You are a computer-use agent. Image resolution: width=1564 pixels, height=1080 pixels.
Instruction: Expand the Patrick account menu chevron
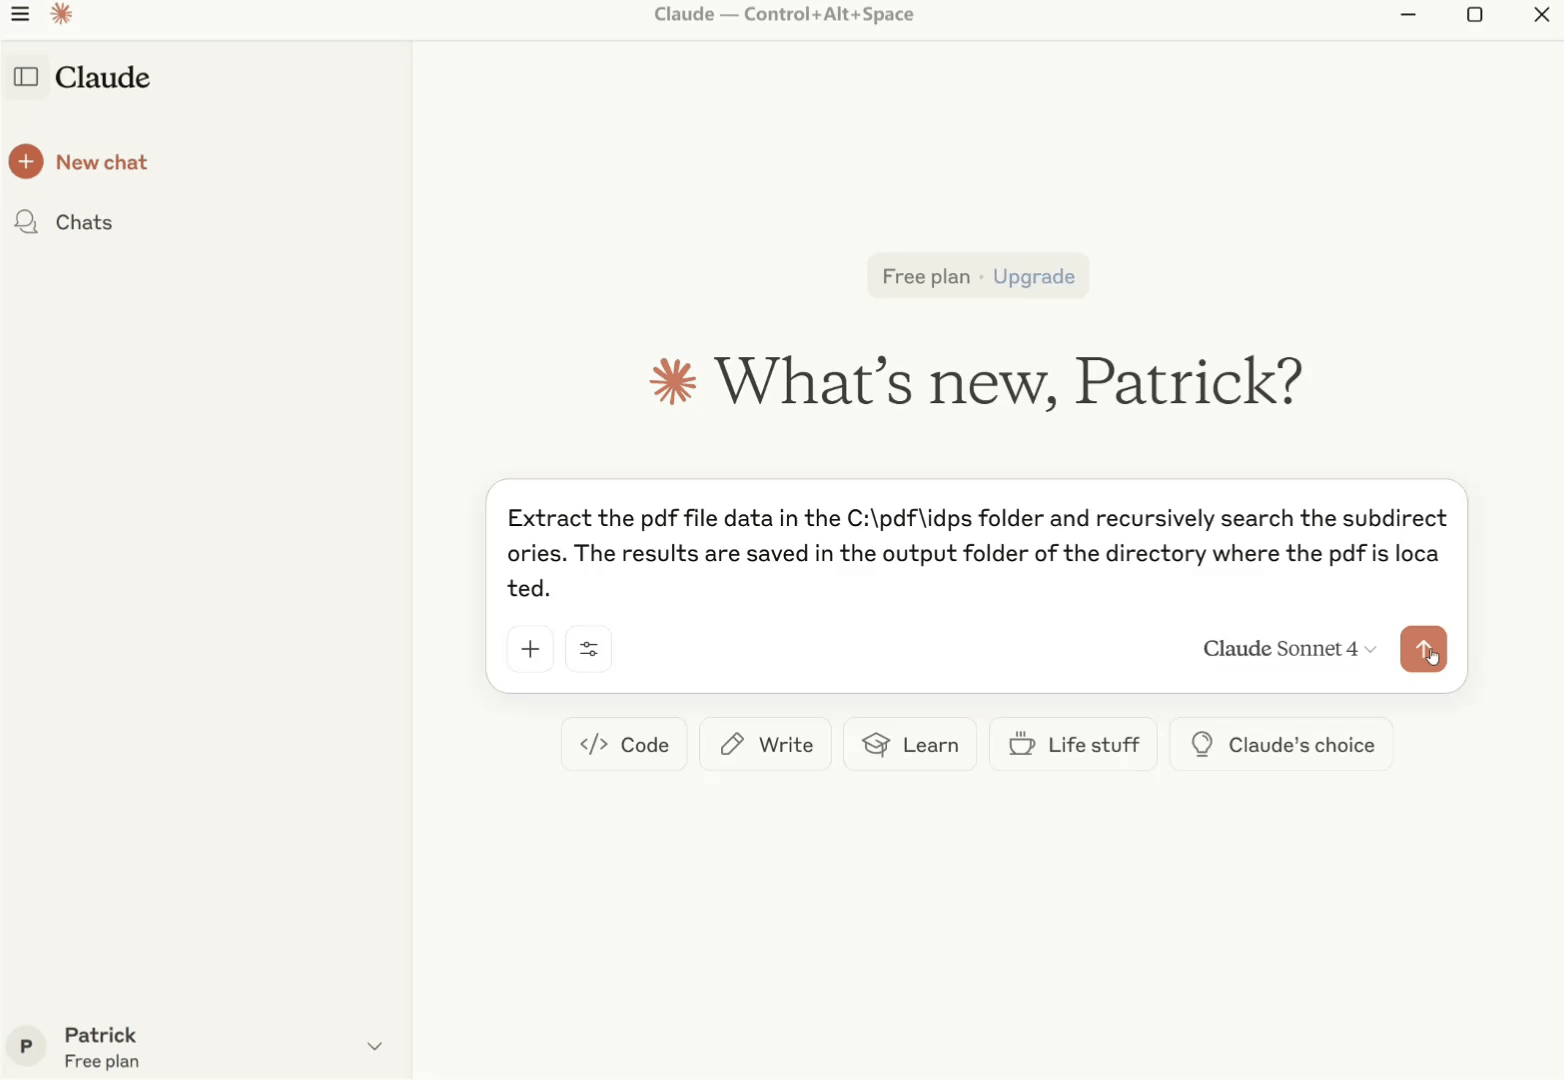point(375,1047)
